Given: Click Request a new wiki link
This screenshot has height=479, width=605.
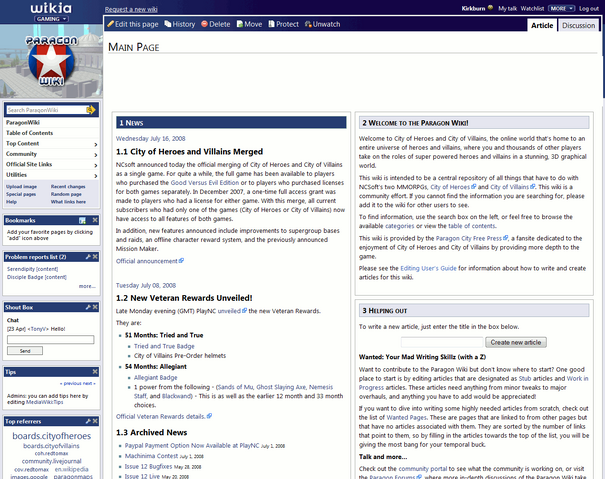Looking at the screenshot, I should pos(131,9).
